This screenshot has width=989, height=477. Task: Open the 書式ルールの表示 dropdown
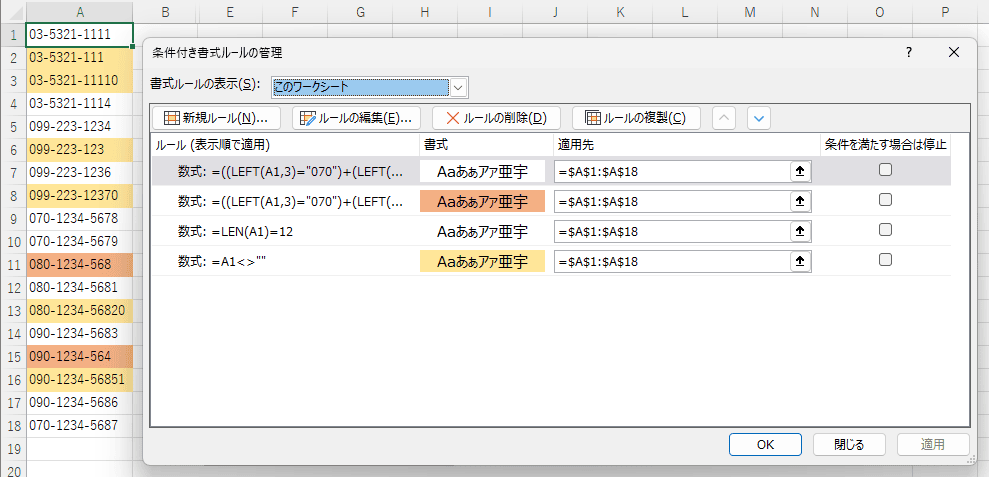coord(458,87)
